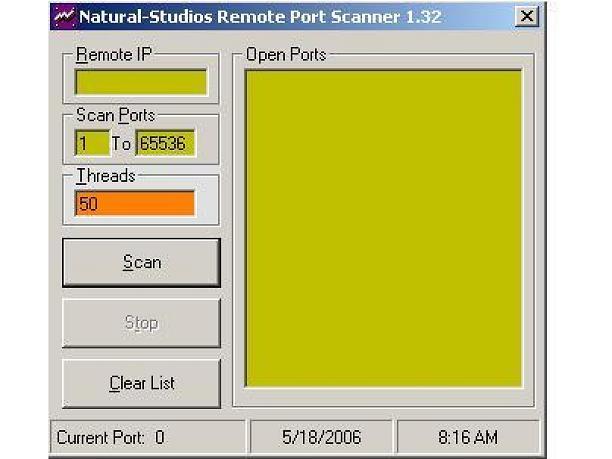Click the end port field showing 65536
This screenshot has height=459, width=612.
tap(165, 143)
